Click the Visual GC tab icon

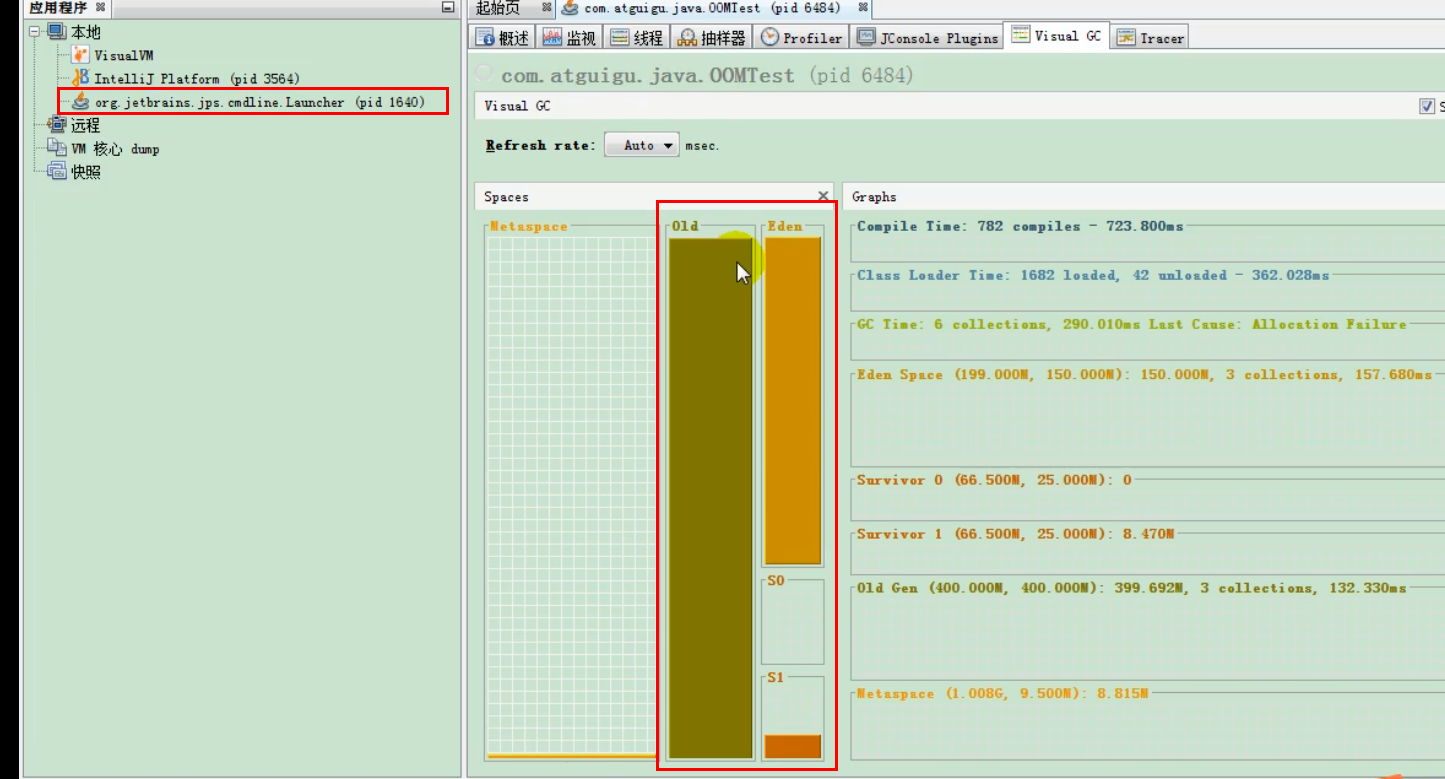1020,35
